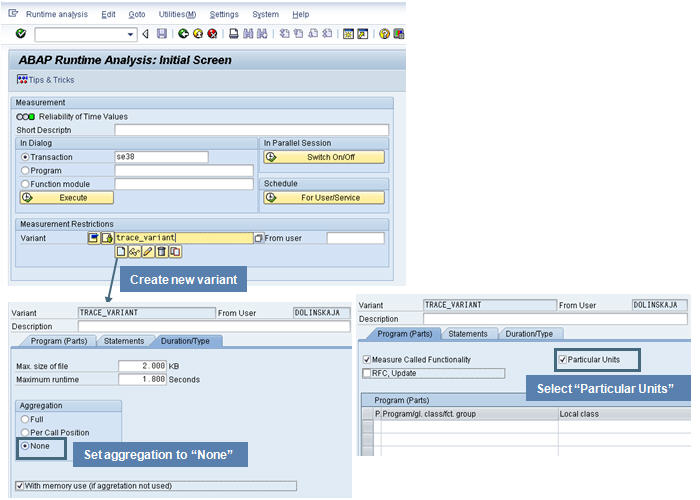Enable the RFC, Update checkbox
The height and width of the screenshot is (500, 700).
pos(367,373)
